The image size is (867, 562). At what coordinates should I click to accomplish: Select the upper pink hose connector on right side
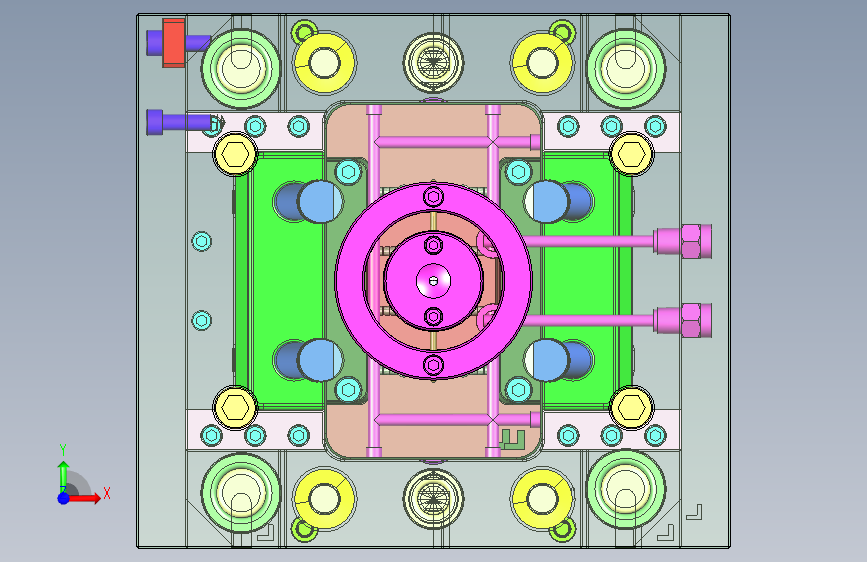coord(682,241)
